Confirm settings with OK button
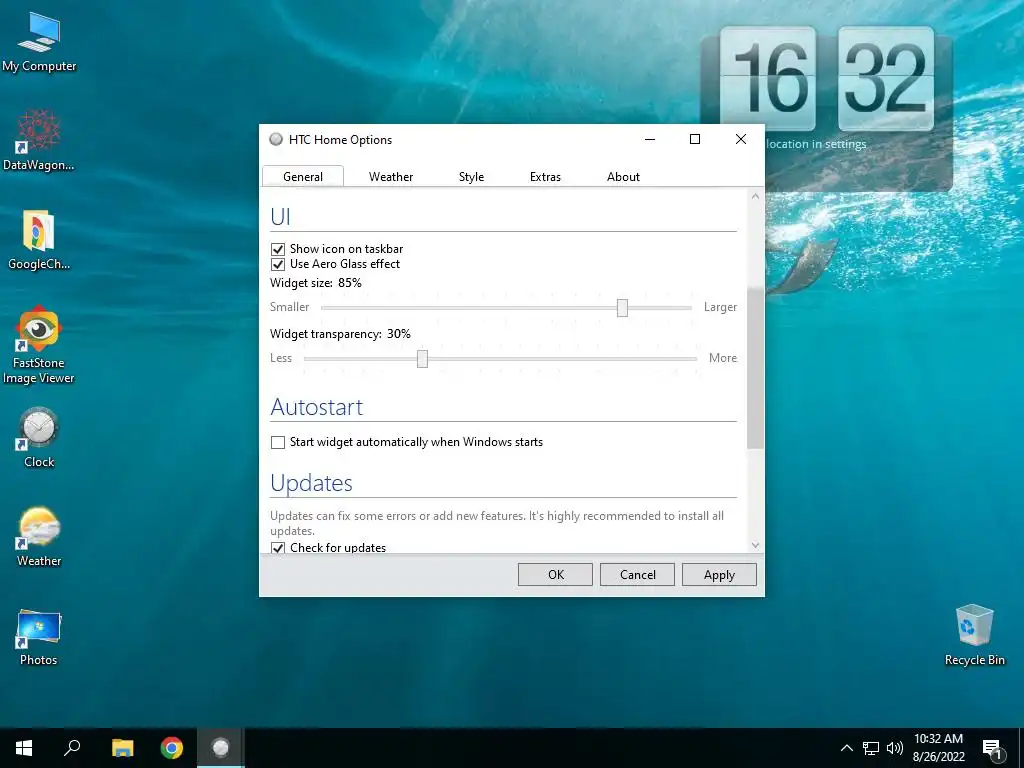The height and width of the screenshot is (768, 1024). click(555, 575)
